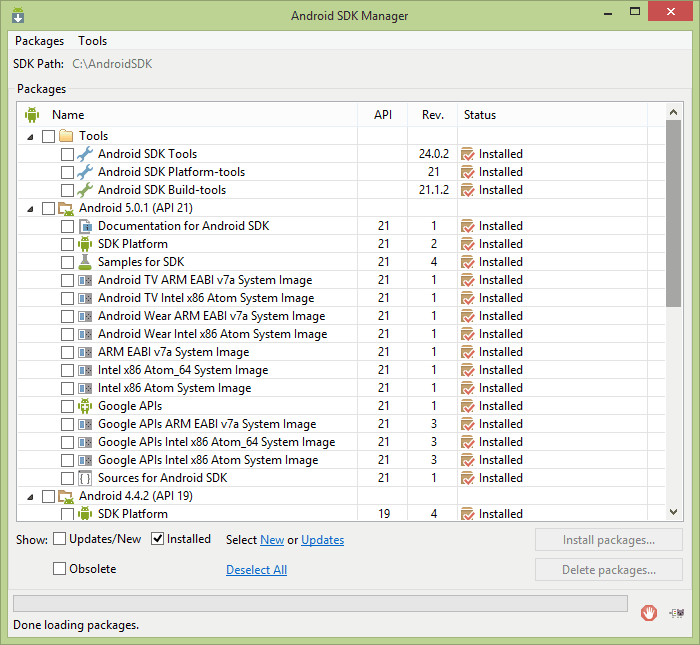Click the Tools folder icon
The width and height of the screenshot is (700, 645).
pos(66,136)
